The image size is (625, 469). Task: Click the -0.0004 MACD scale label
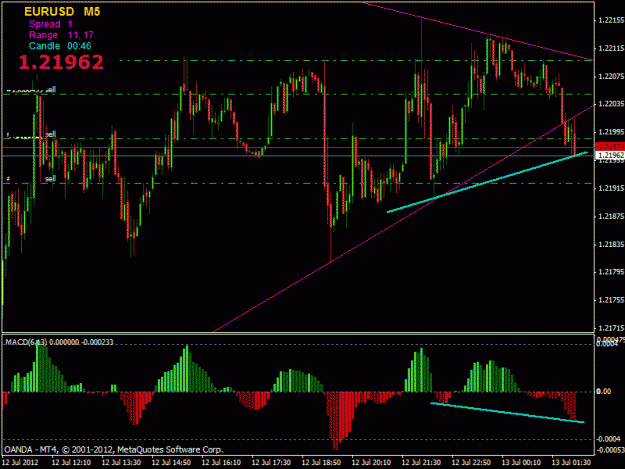coord(608,439)
